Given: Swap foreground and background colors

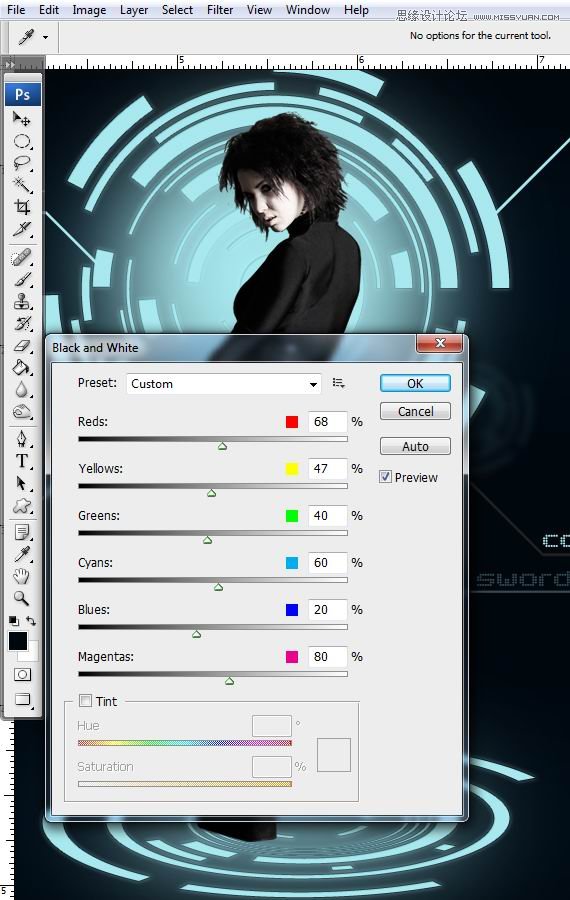Looking at the screenshot, I should pos(31,621).
